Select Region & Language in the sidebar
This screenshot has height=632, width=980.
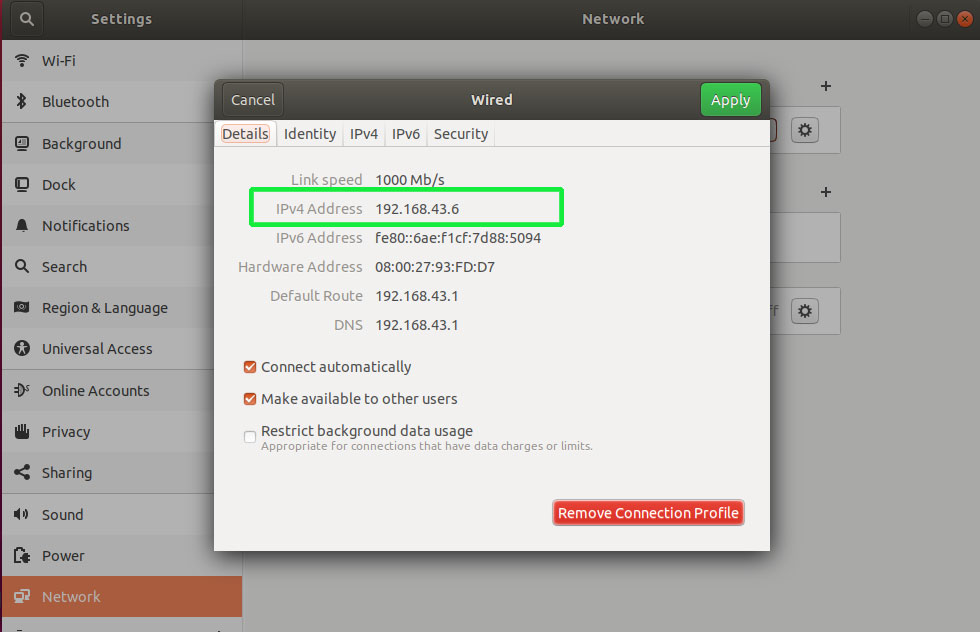[x=104, y=308]
